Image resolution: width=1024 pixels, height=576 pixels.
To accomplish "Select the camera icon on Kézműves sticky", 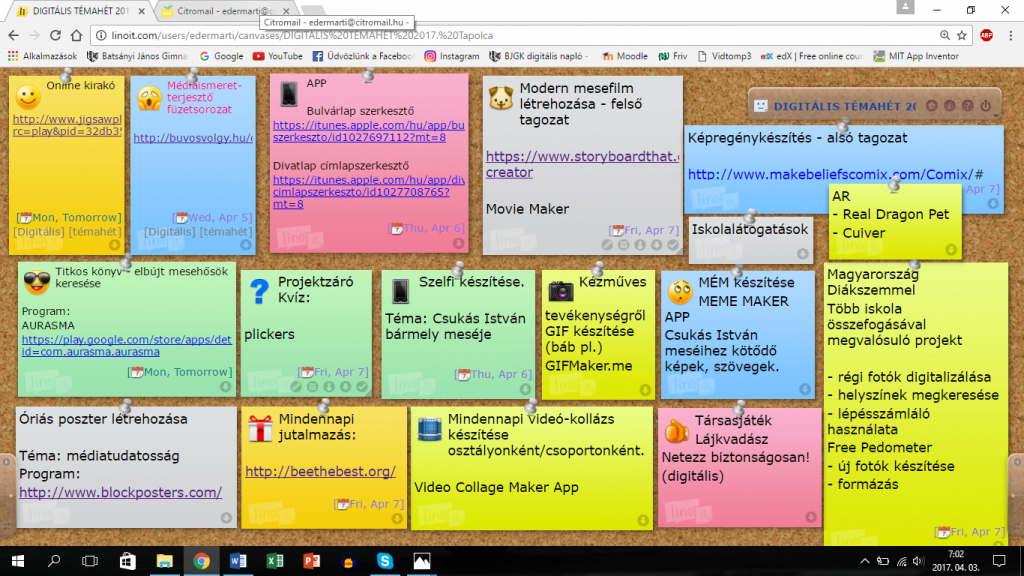I will click(x=560, y=291).
